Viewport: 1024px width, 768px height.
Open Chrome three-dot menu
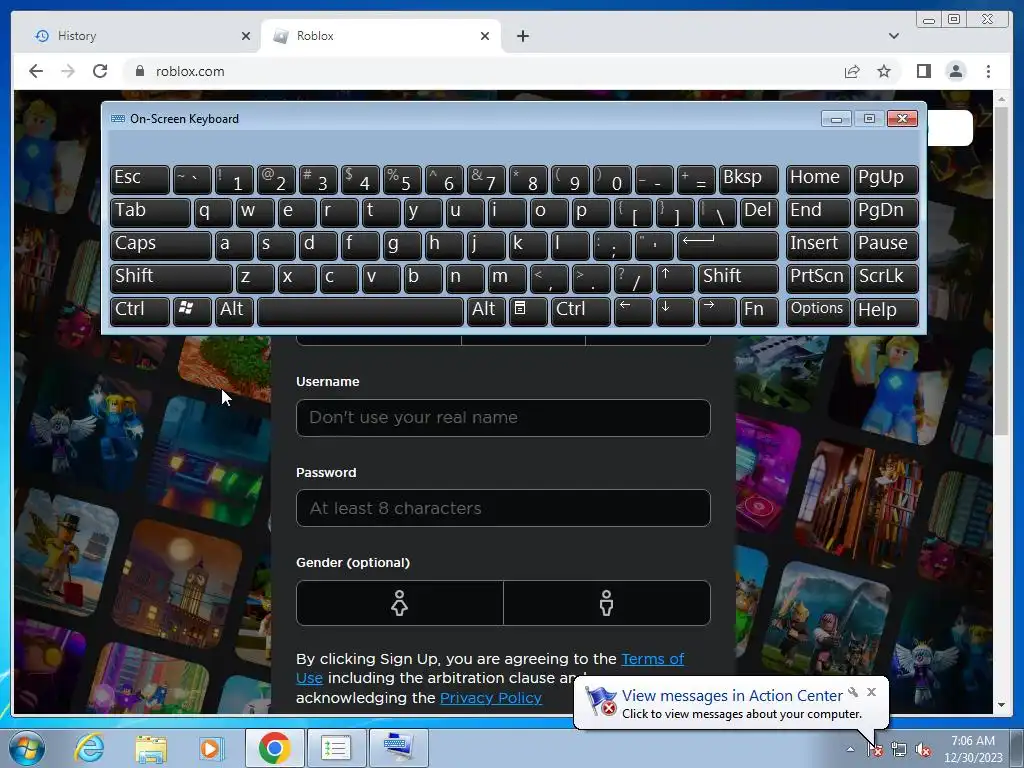click(x=988, y=71)
